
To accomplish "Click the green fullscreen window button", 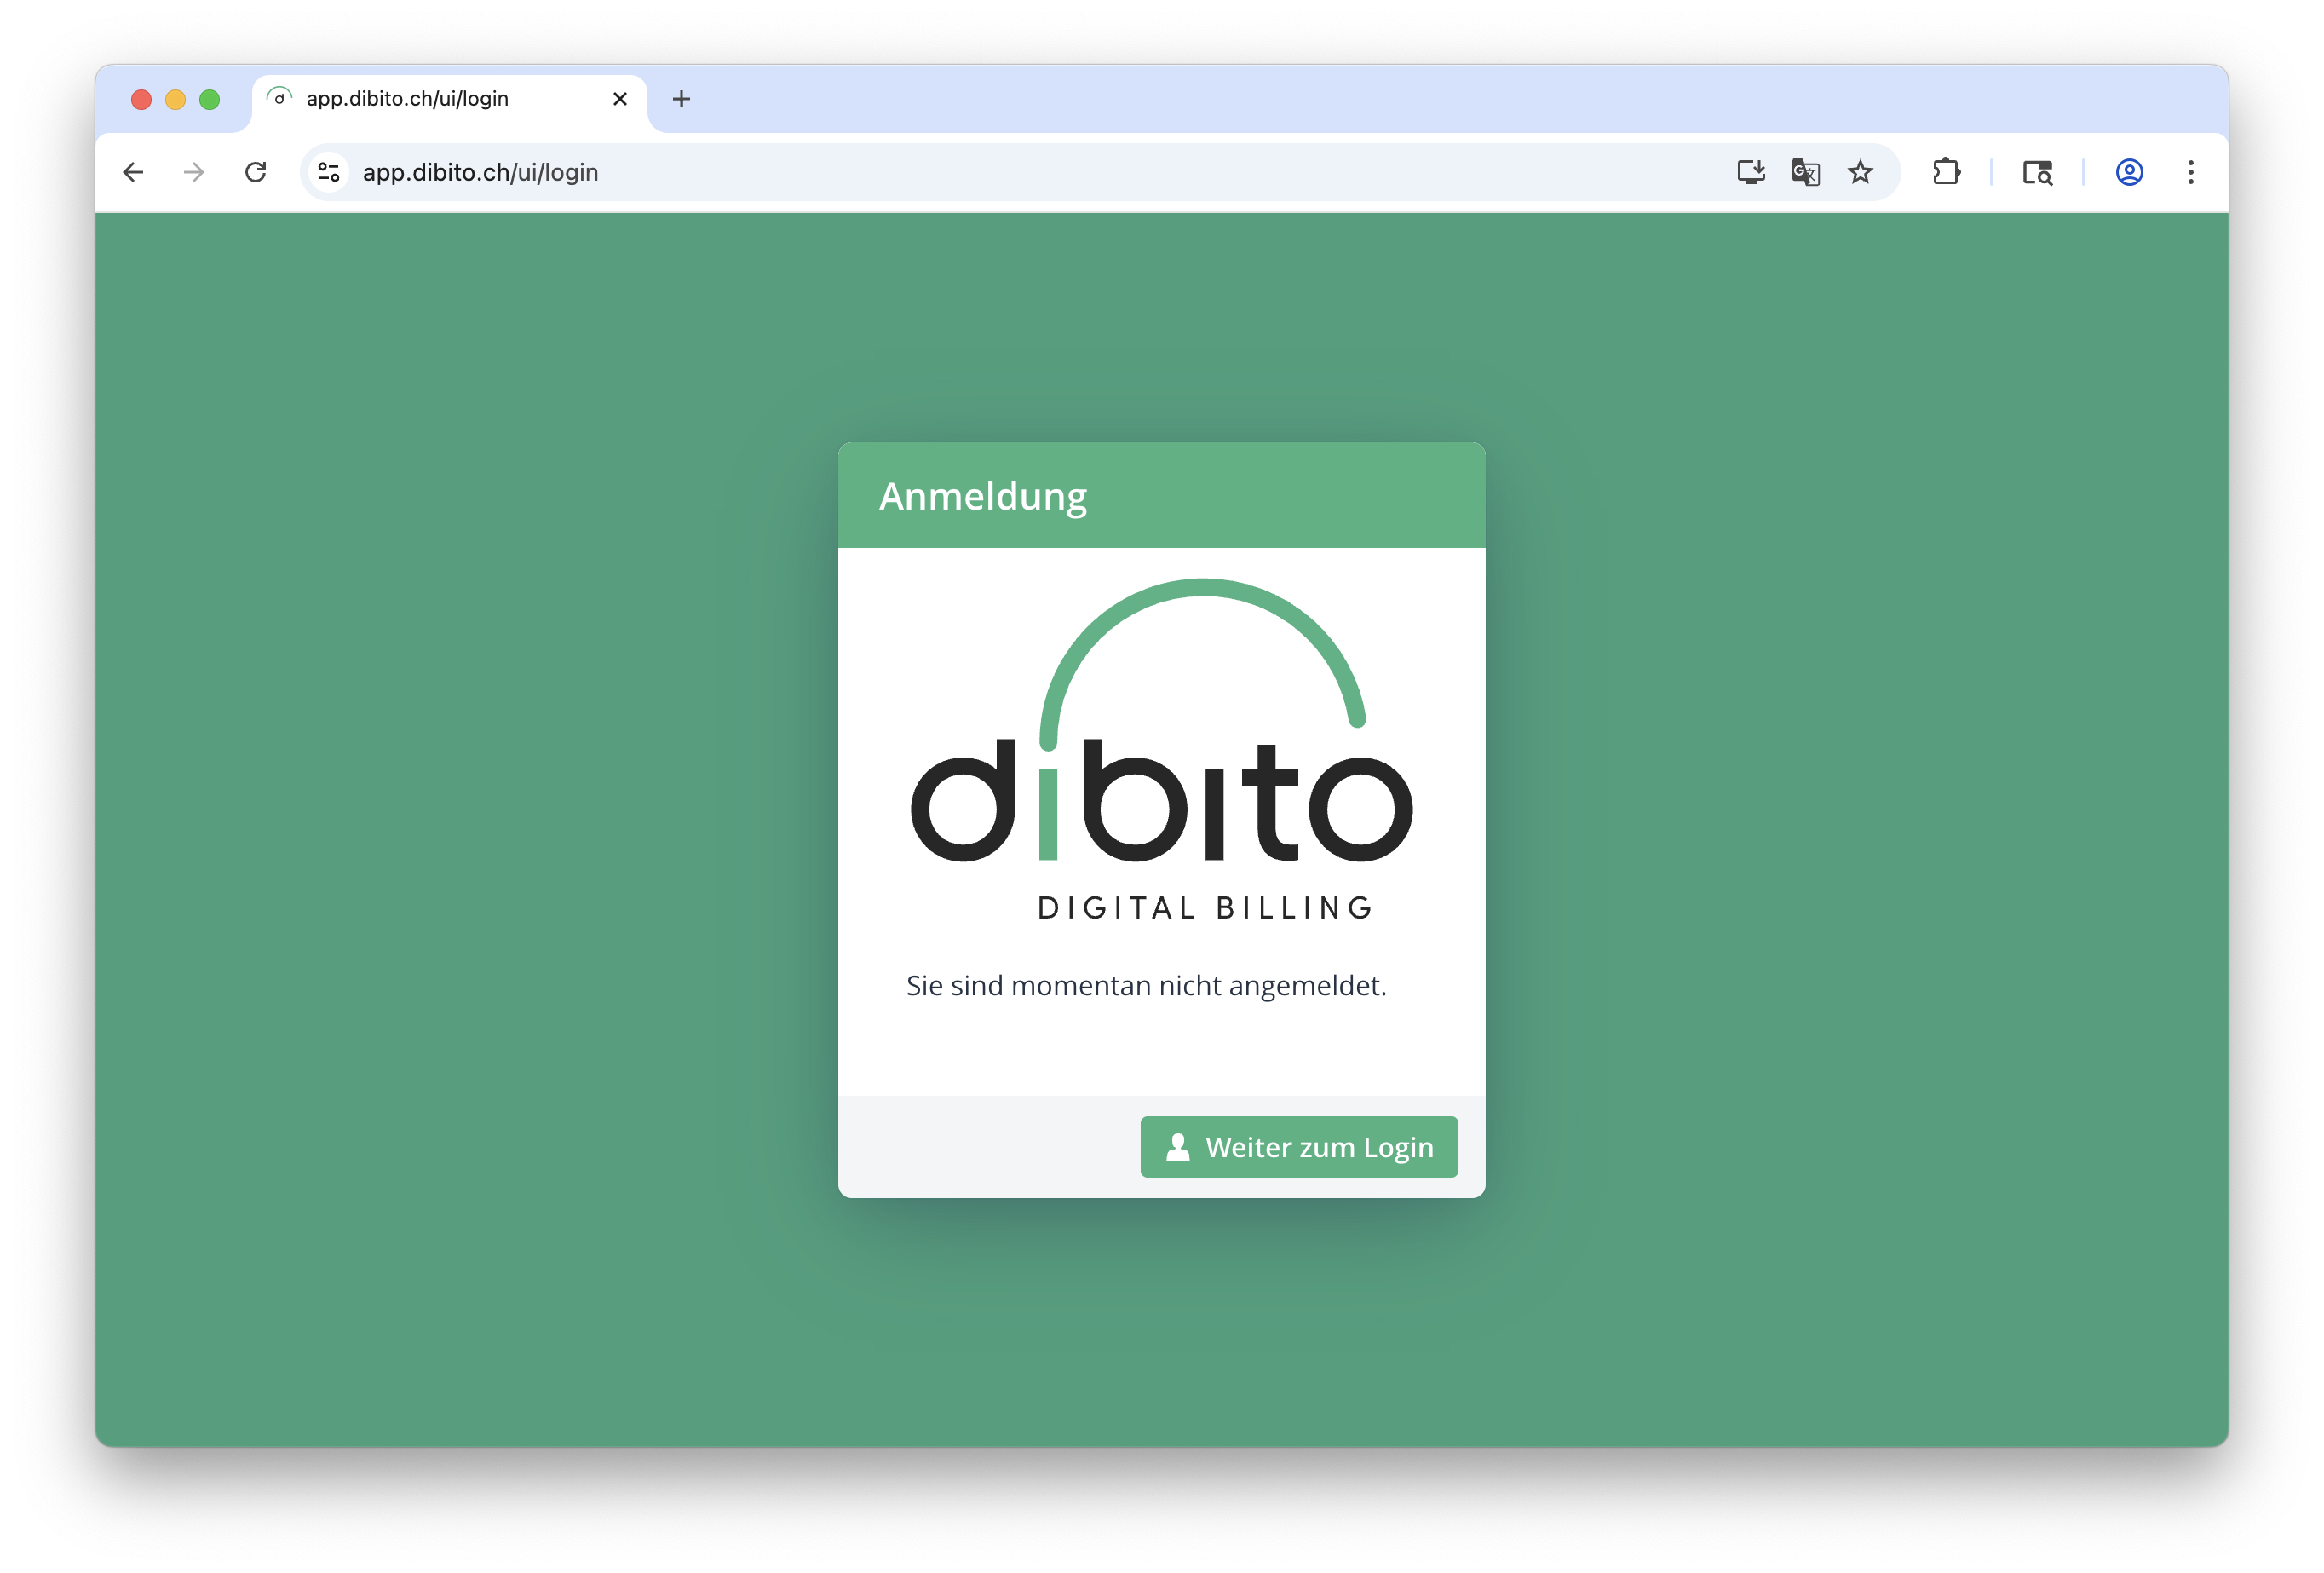I will click(x=210, y=99).
